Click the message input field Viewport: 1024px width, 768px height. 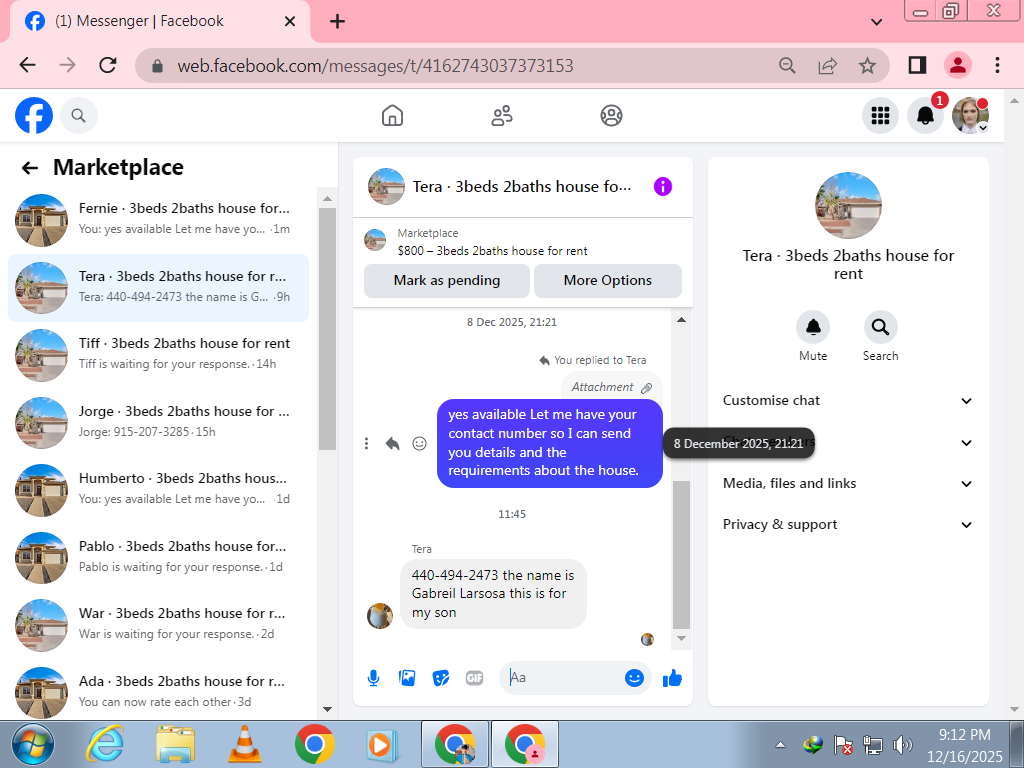pyautogui.click(x=564, y=678)
